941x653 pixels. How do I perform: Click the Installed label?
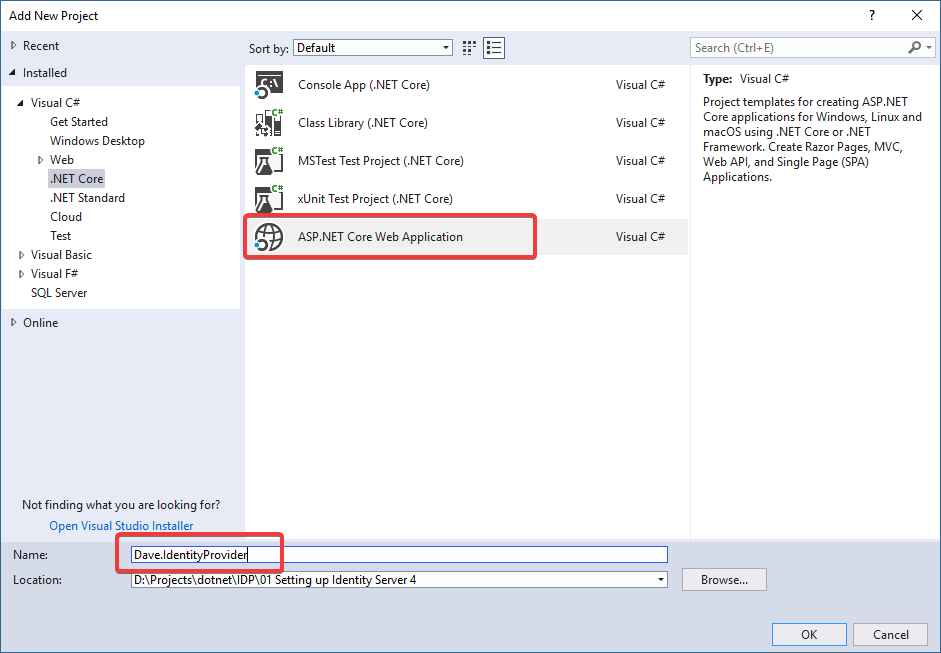tap(44, 73)
